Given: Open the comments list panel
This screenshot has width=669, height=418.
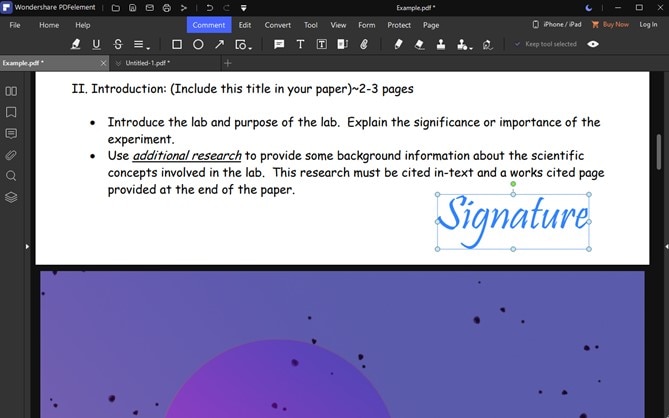Looking at the screenshot, I should point(11,134).
